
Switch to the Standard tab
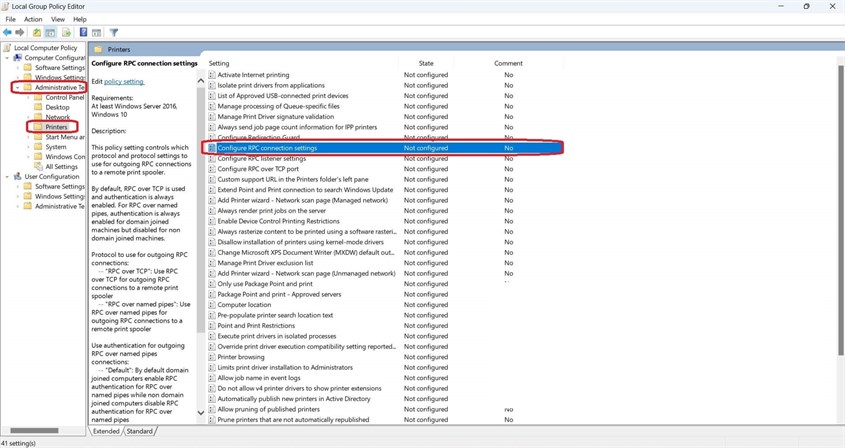(x=139, y=431)
